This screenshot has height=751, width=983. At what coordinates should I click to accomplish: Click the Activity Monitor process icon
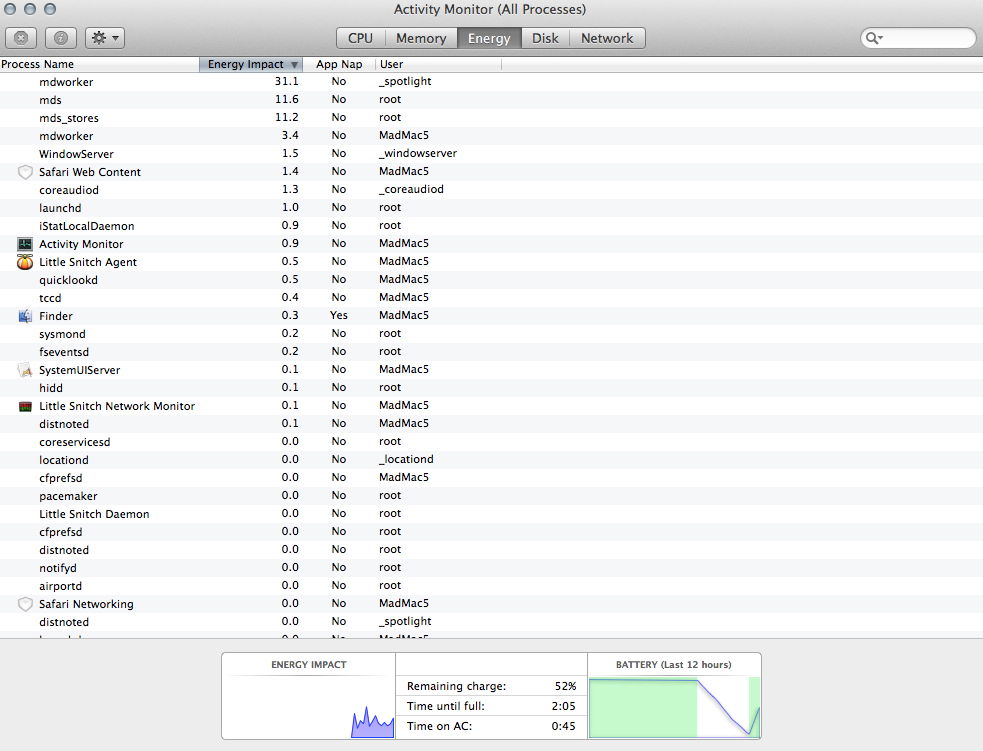coord(25,244)
